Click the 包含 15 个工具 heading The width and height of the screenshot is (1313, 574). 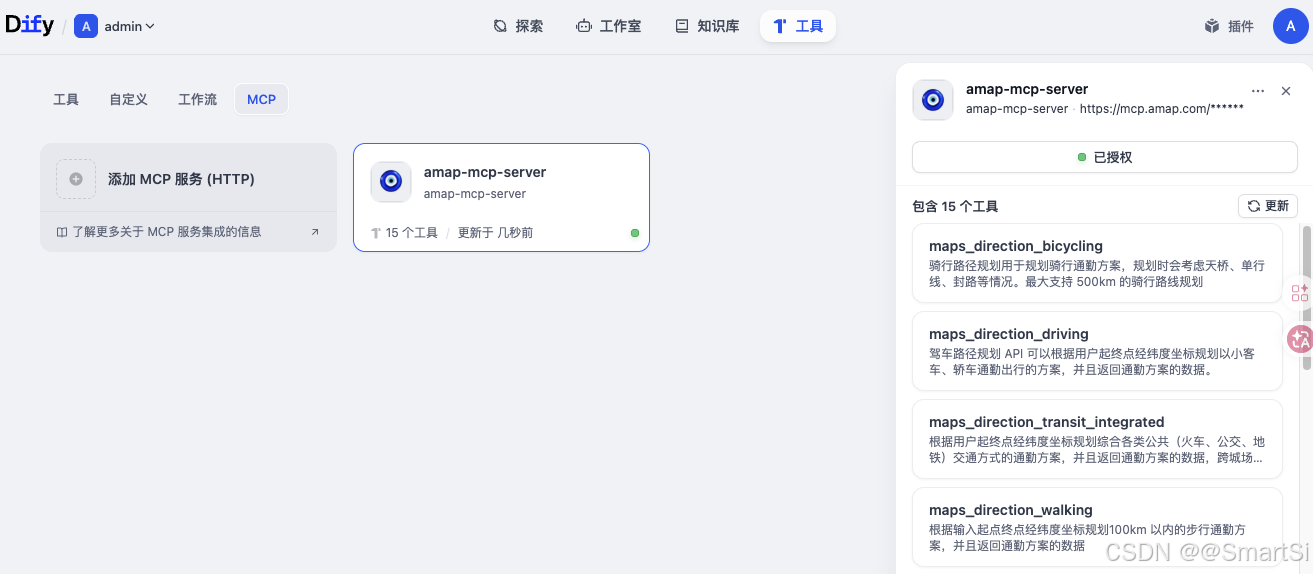[x=955, y=207]
